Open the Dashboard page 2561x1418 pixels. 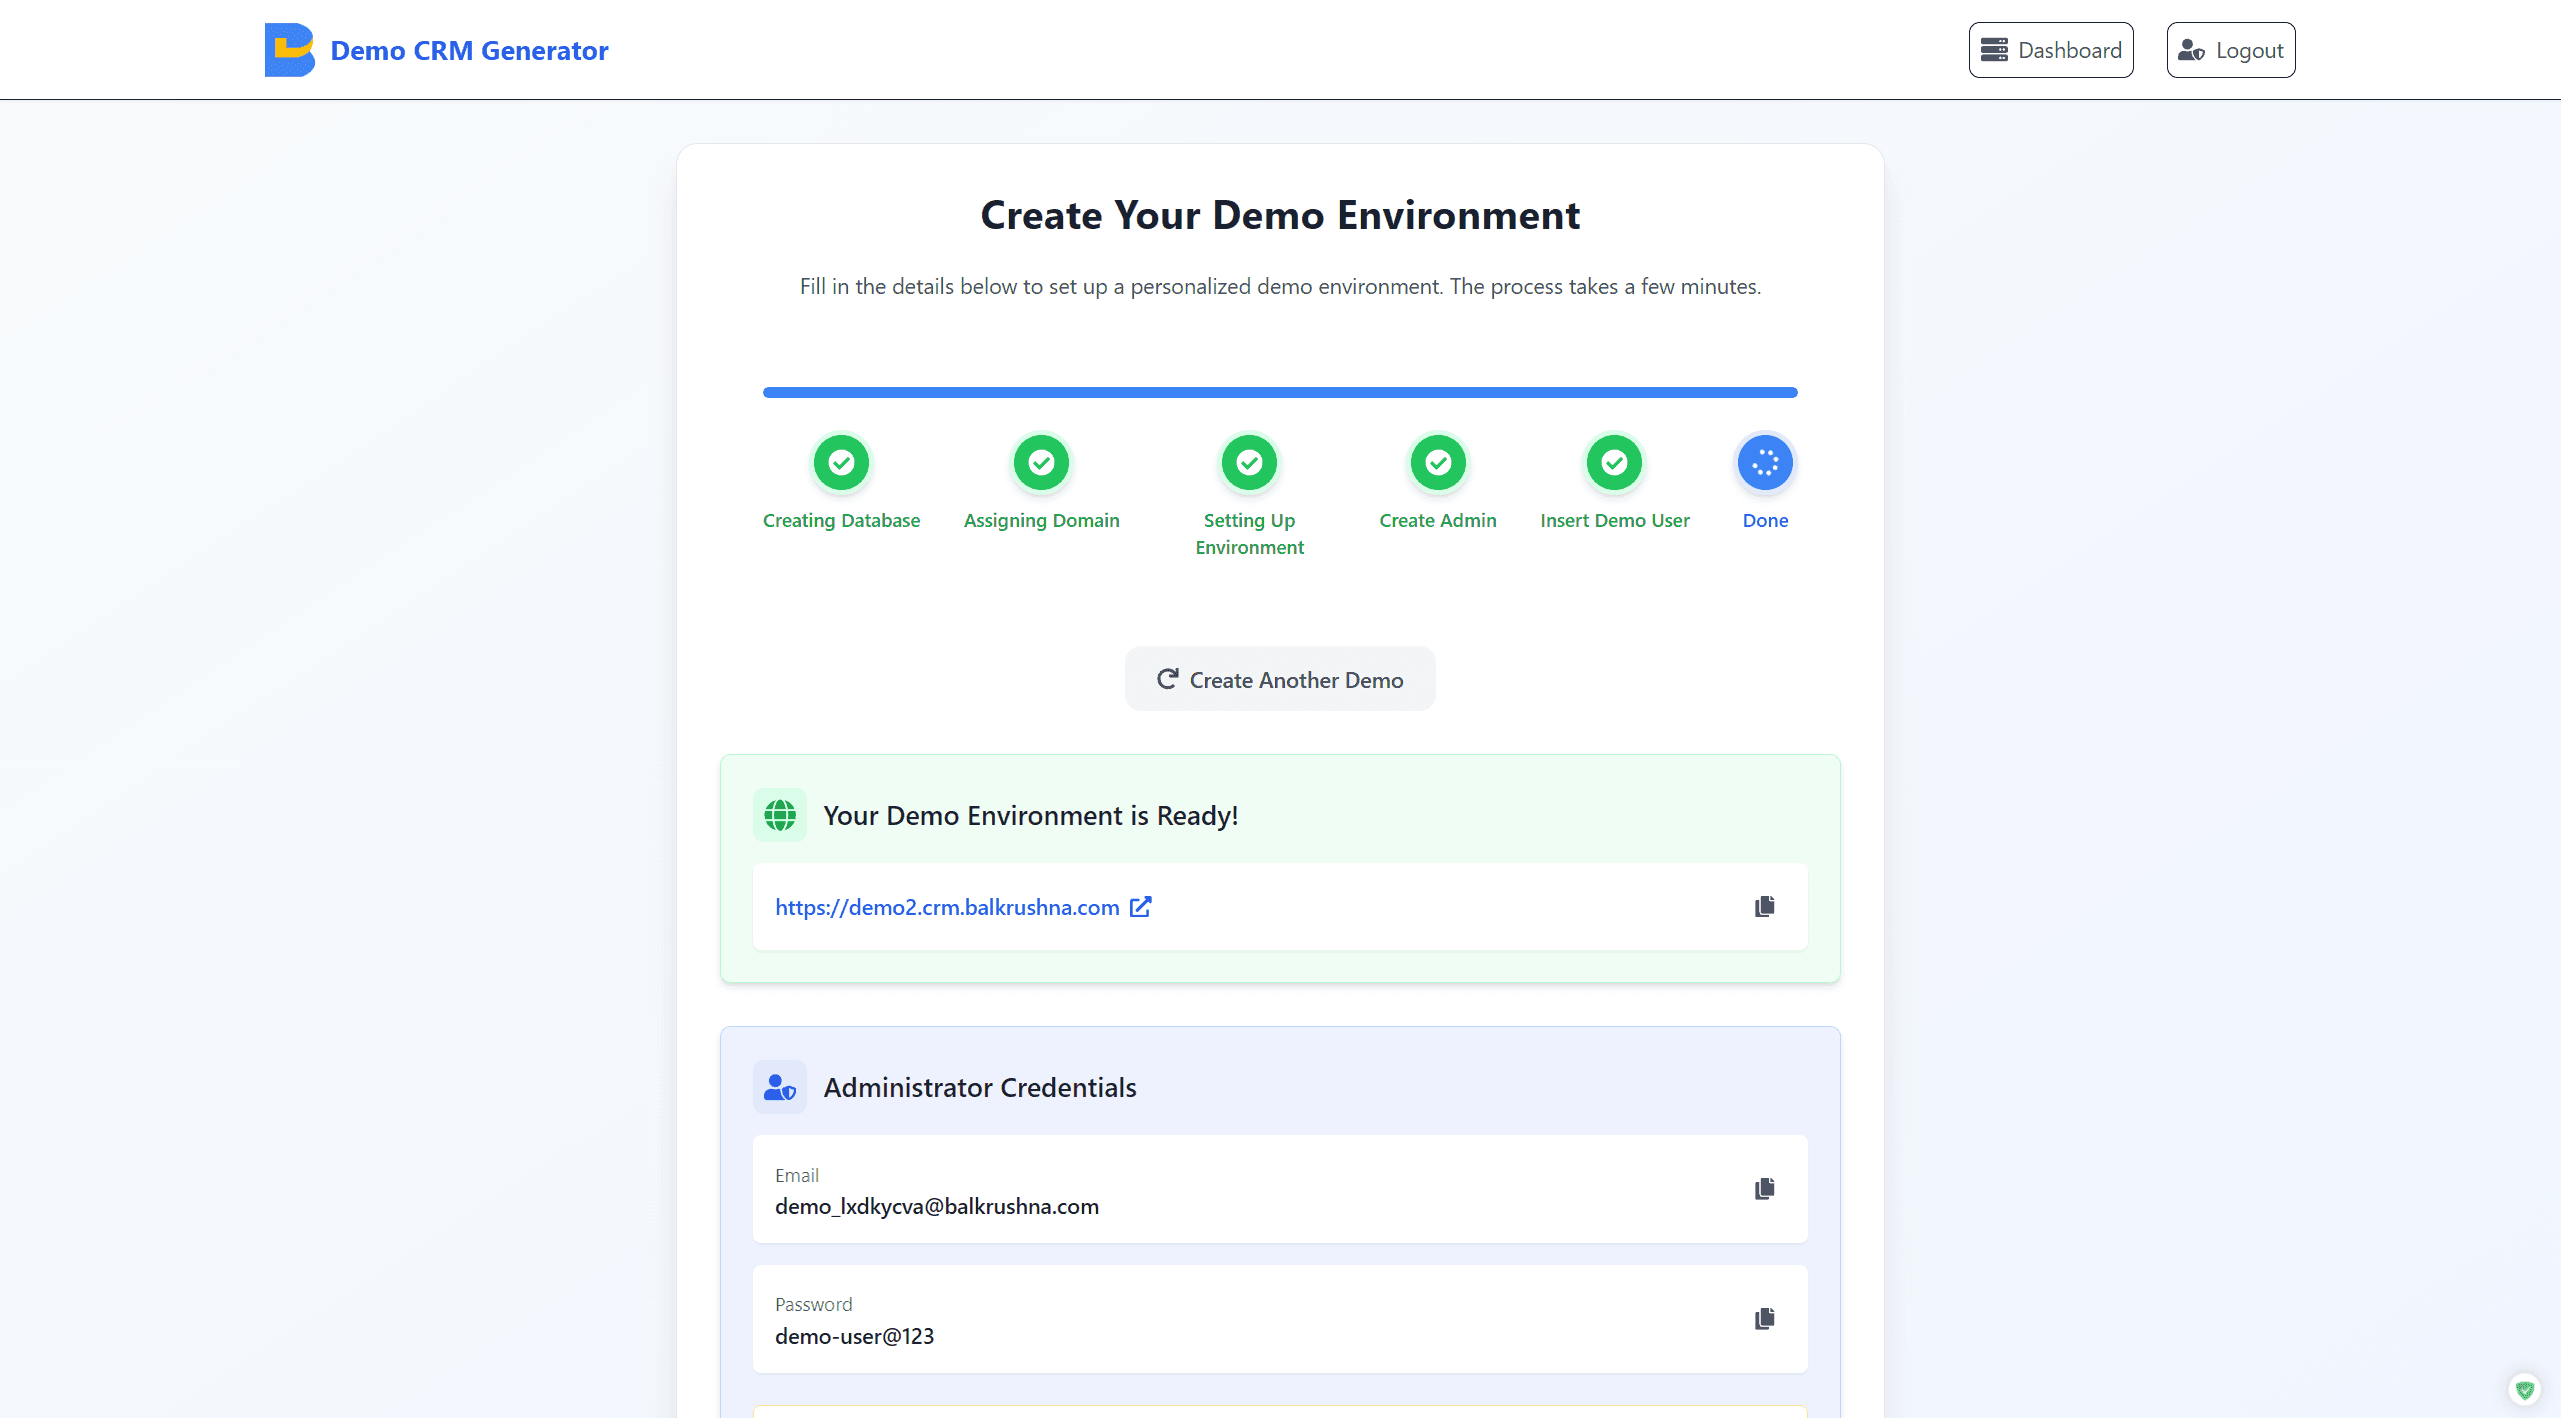tap(2051, 49)
